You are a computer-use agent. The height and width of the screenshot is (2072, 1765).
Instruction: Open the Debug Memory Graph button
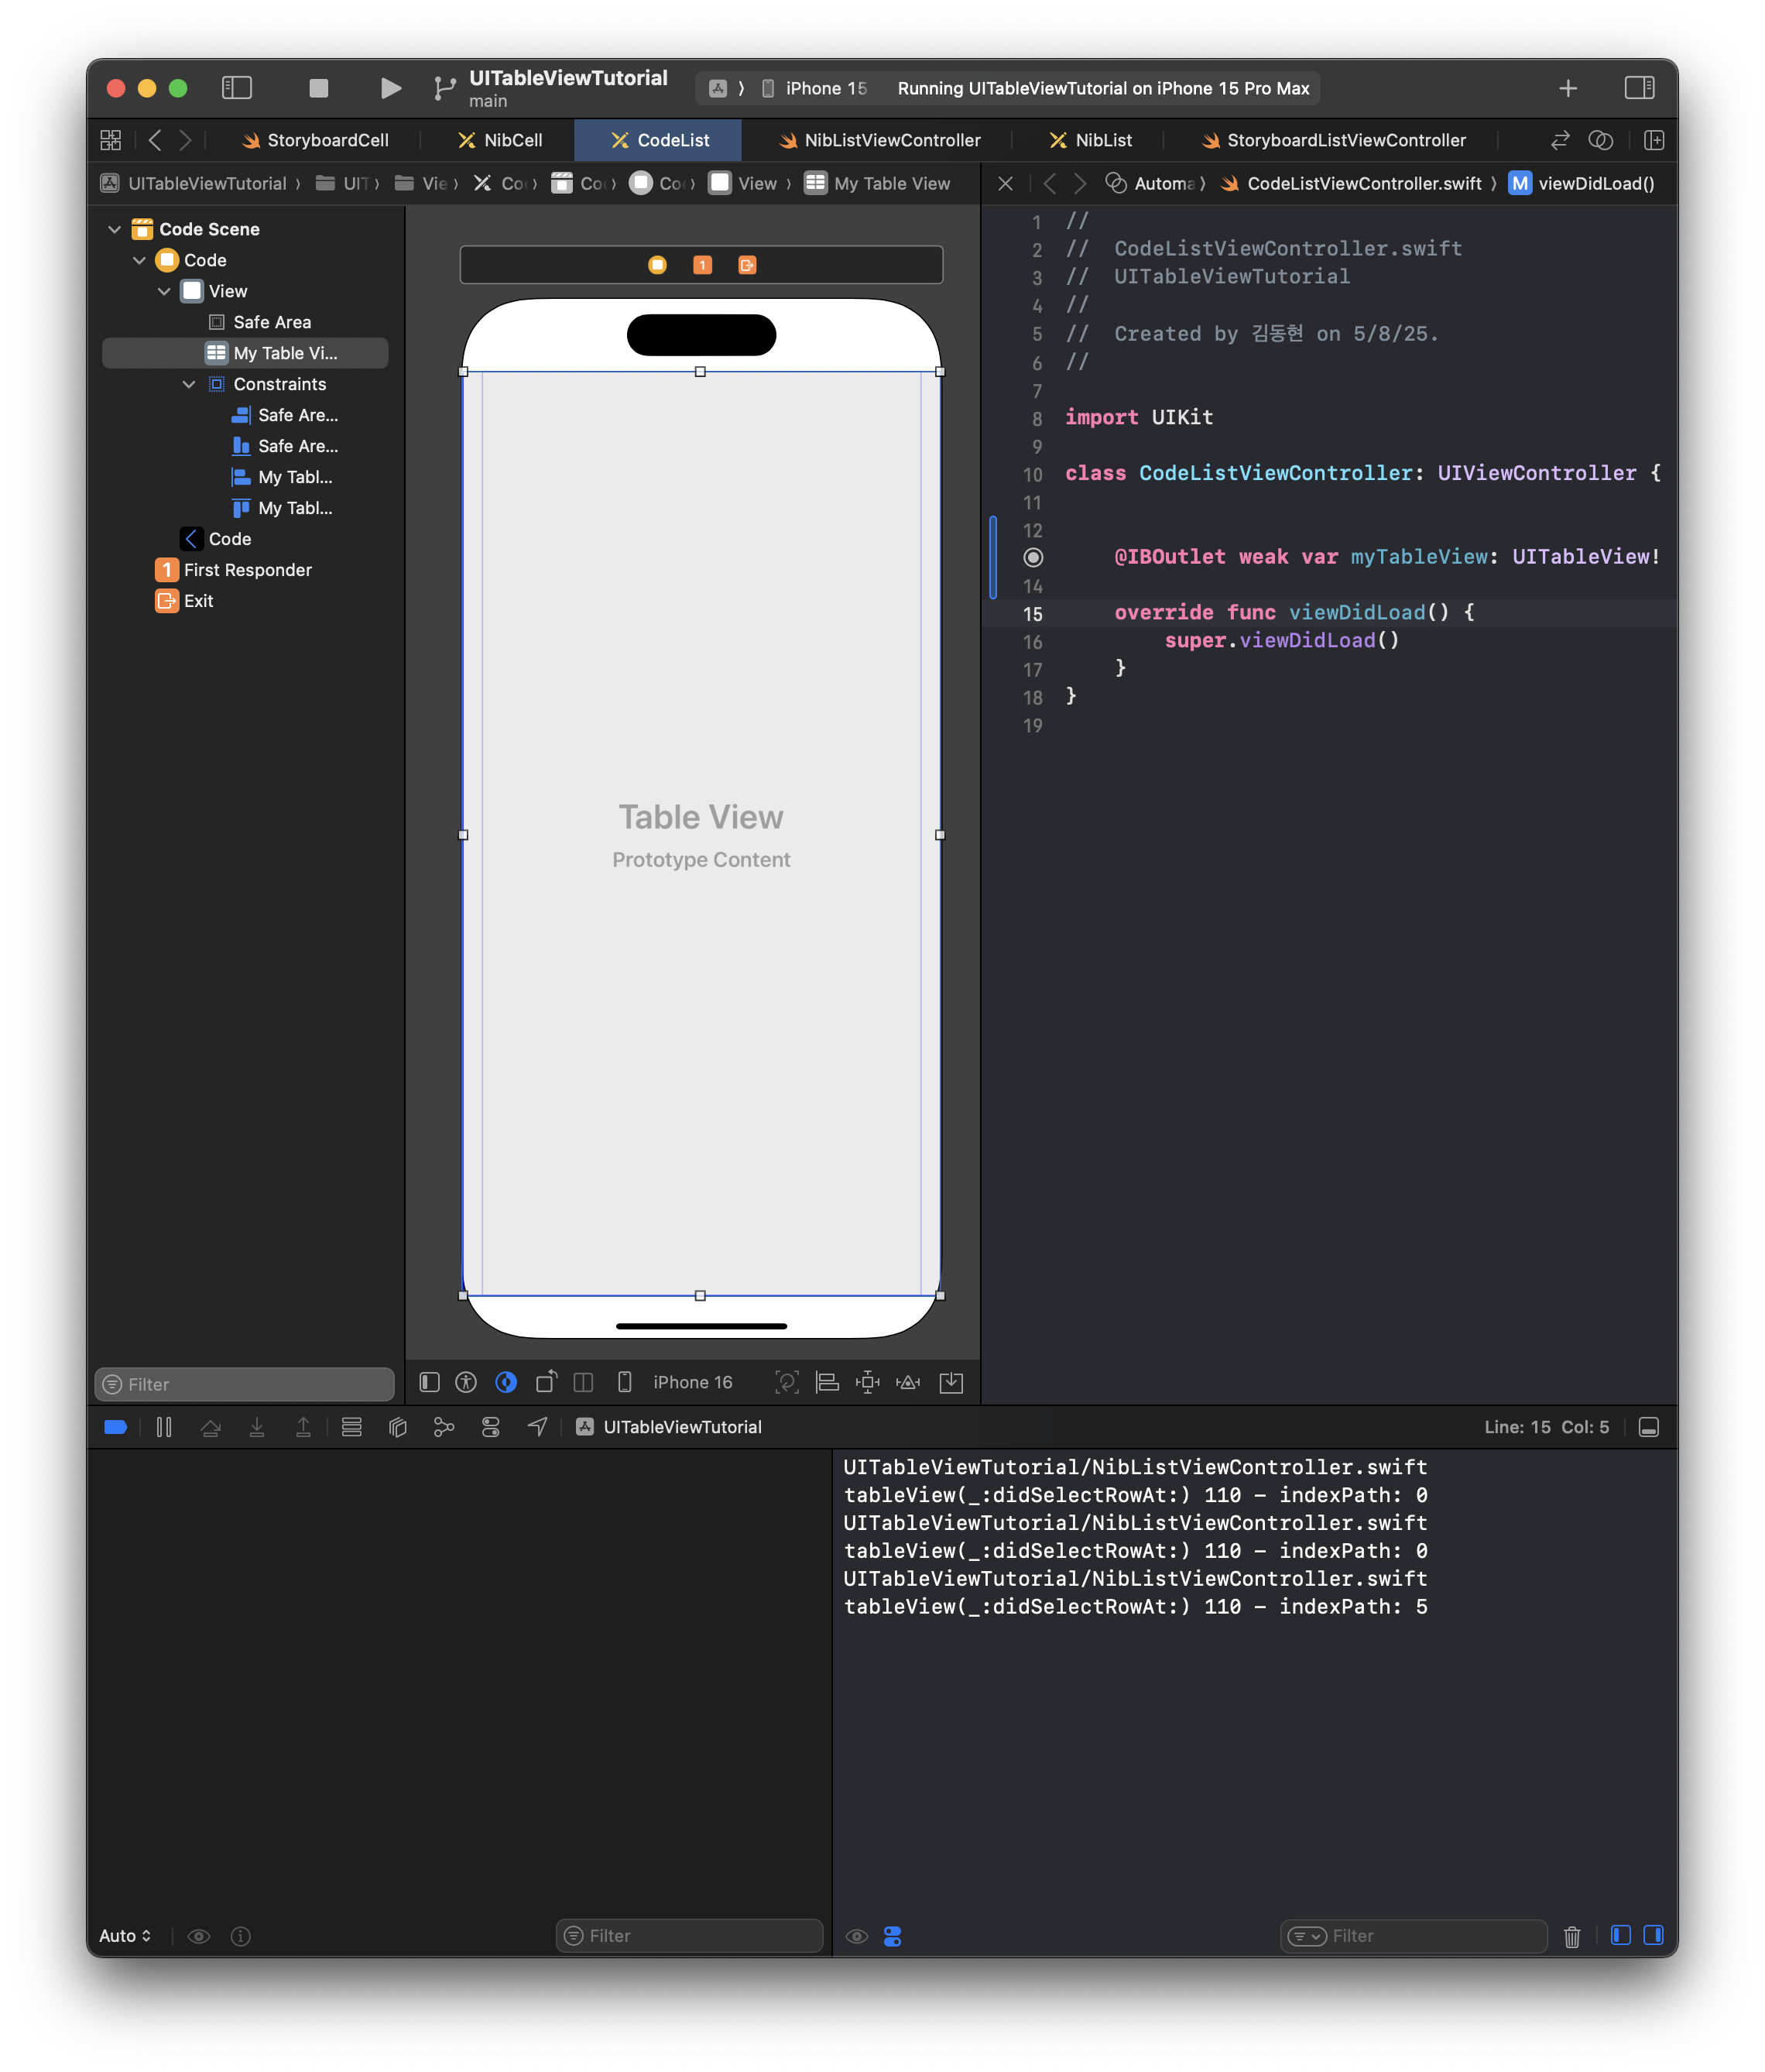[x=444, y=1427]
